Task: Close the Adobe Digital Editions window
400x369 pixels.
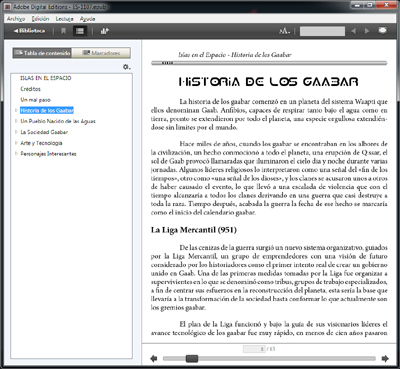Action: point(386,5)
